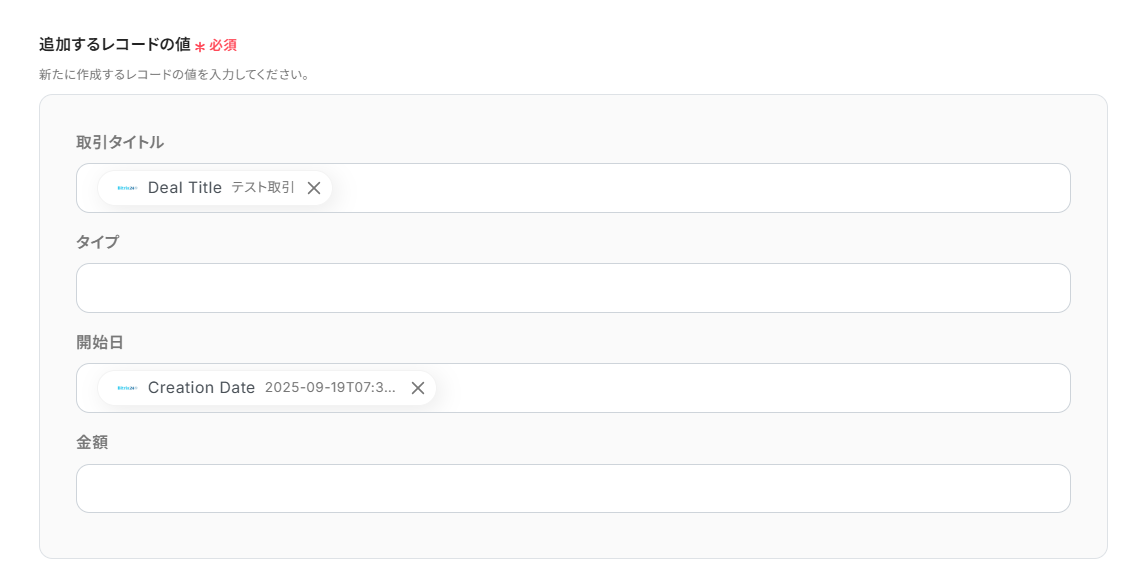This screenshot has height=581, width=1141.
Task: Click the 取引タイトル field label
Action: [120, 142]
